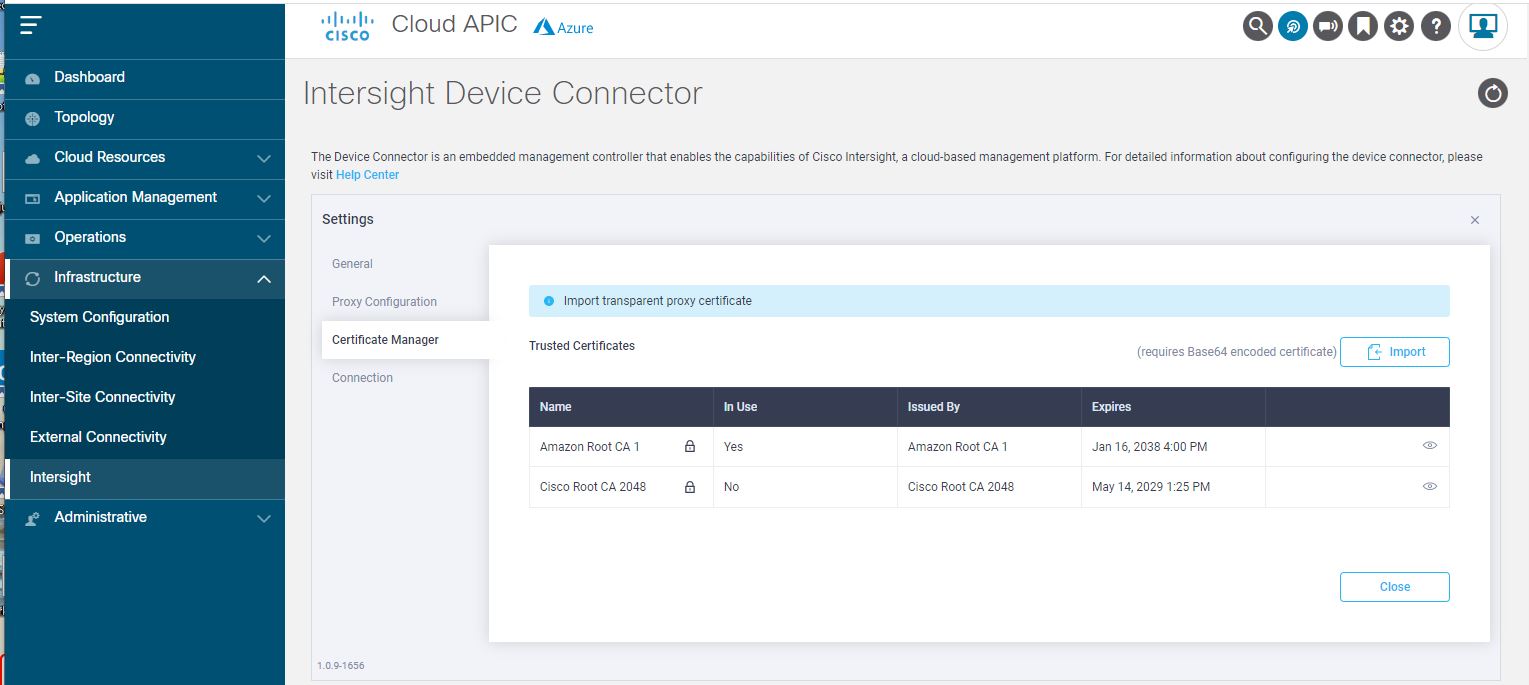Collapse the Infrastructure chevron

[264, 278]
